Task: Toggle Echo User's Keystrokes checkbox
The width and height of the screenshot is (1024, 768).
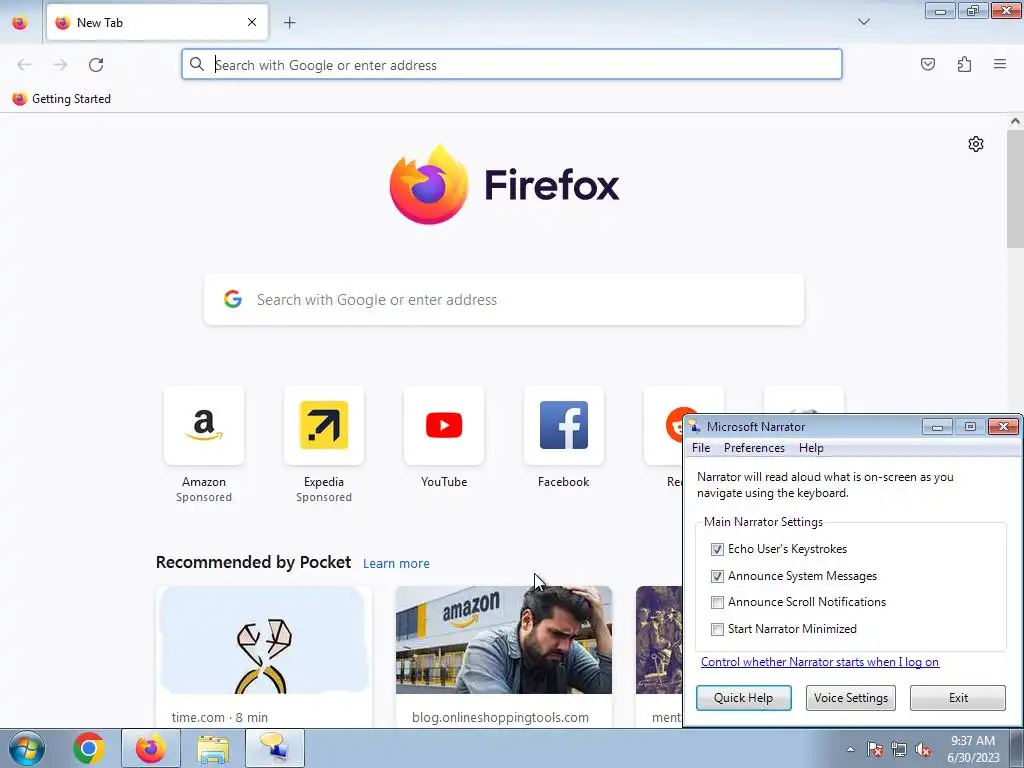Action: [717, 549]
